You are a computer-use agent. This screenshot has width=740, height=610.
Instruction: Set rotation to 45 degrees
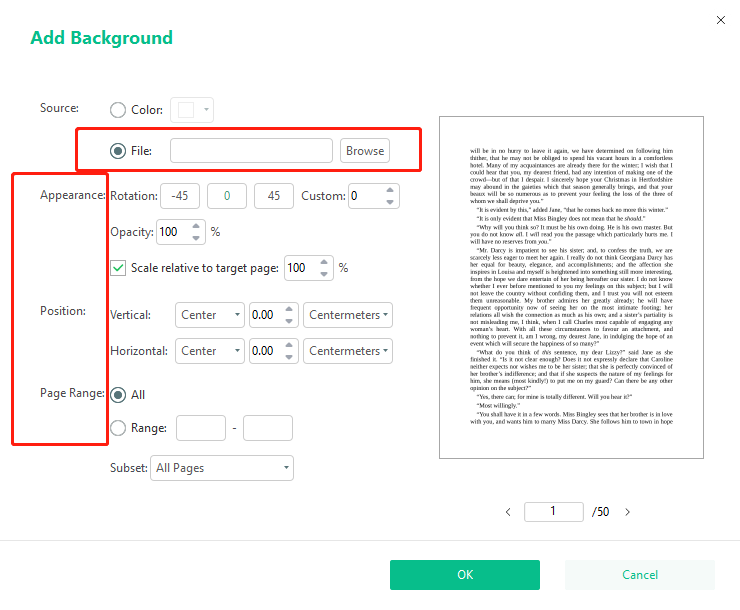(x=273, y=196)
